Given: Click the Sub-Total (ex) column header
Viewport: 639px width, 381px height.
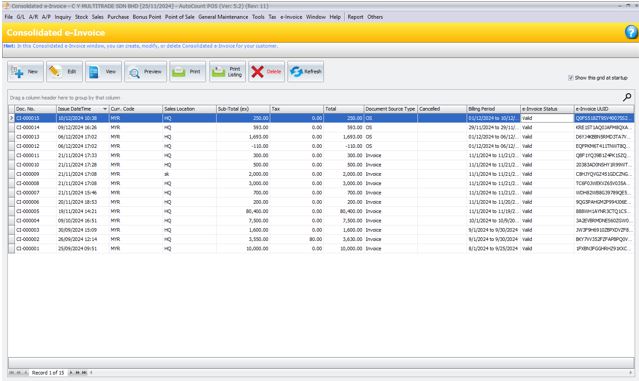Looking at the screenshot, I should [243, 109].
